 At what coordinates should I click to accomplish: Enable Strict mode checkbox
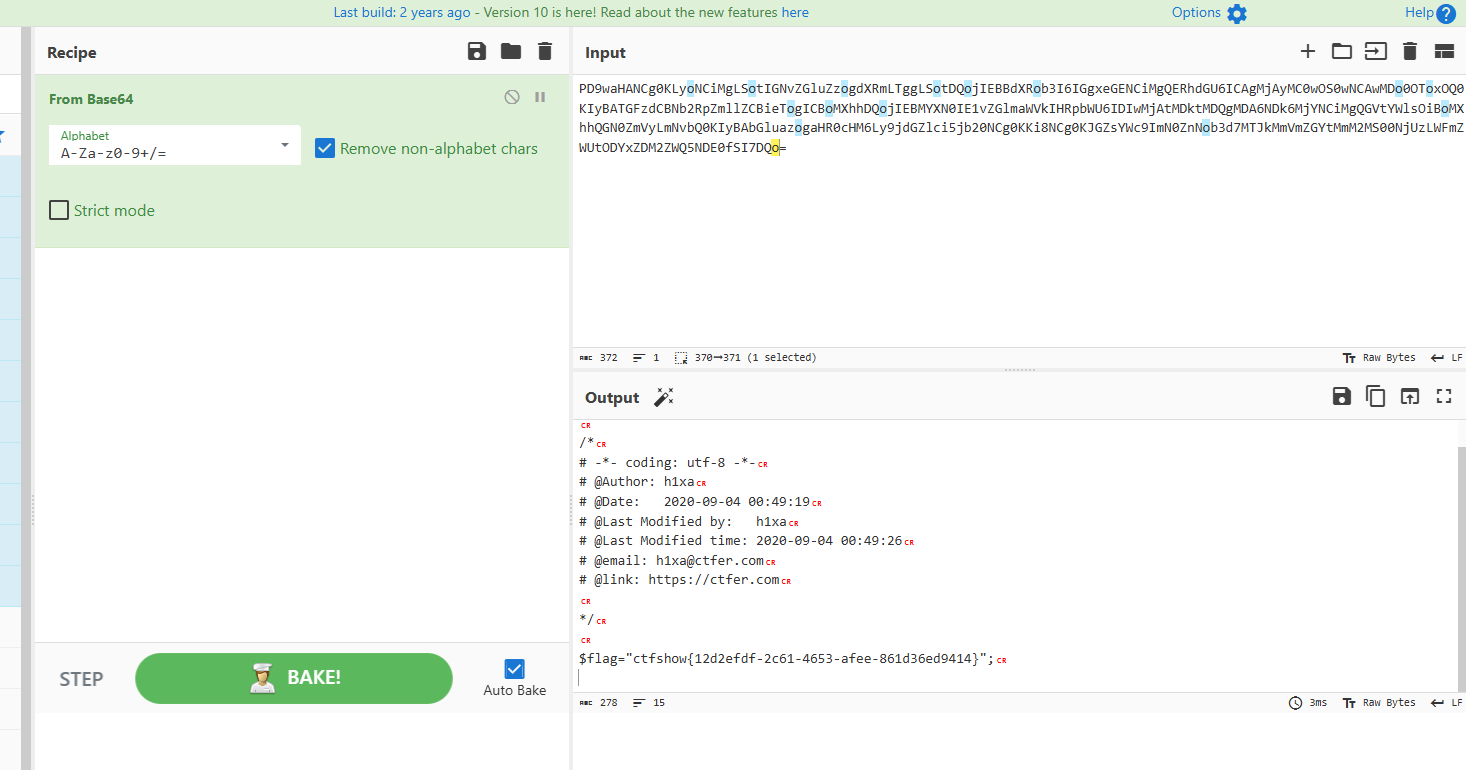coord(59,210)
